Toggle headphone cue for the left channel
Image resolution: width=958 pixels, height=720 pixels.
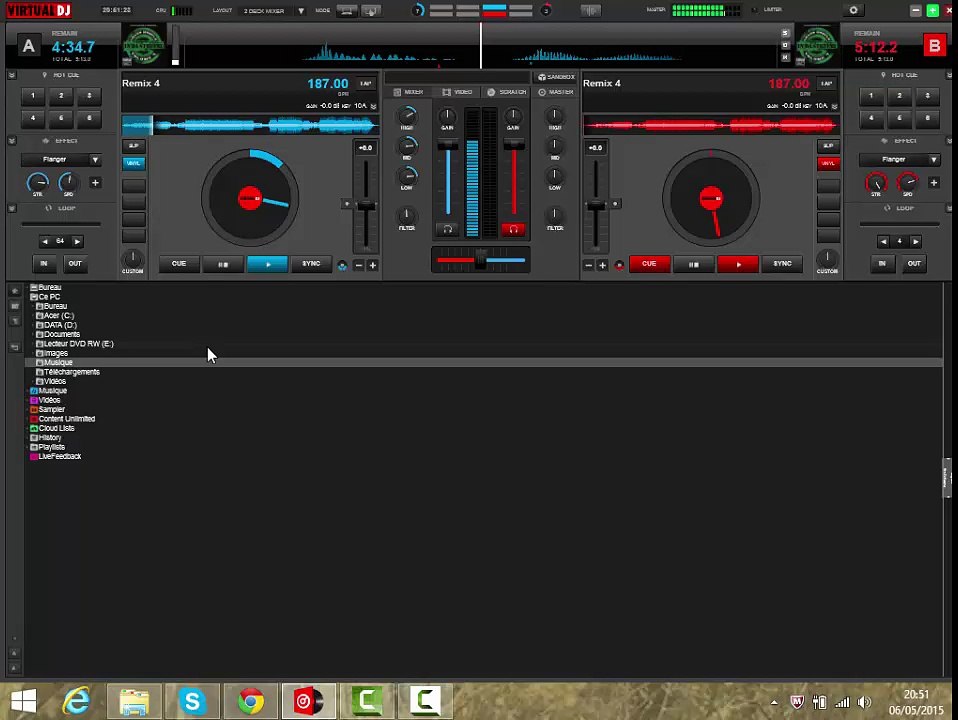tap(447, 229)
